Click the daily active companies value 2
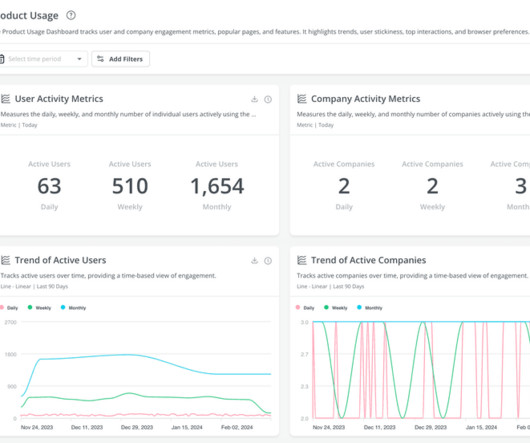Viewport: 530px width, 443px height. tap(344, 186)
